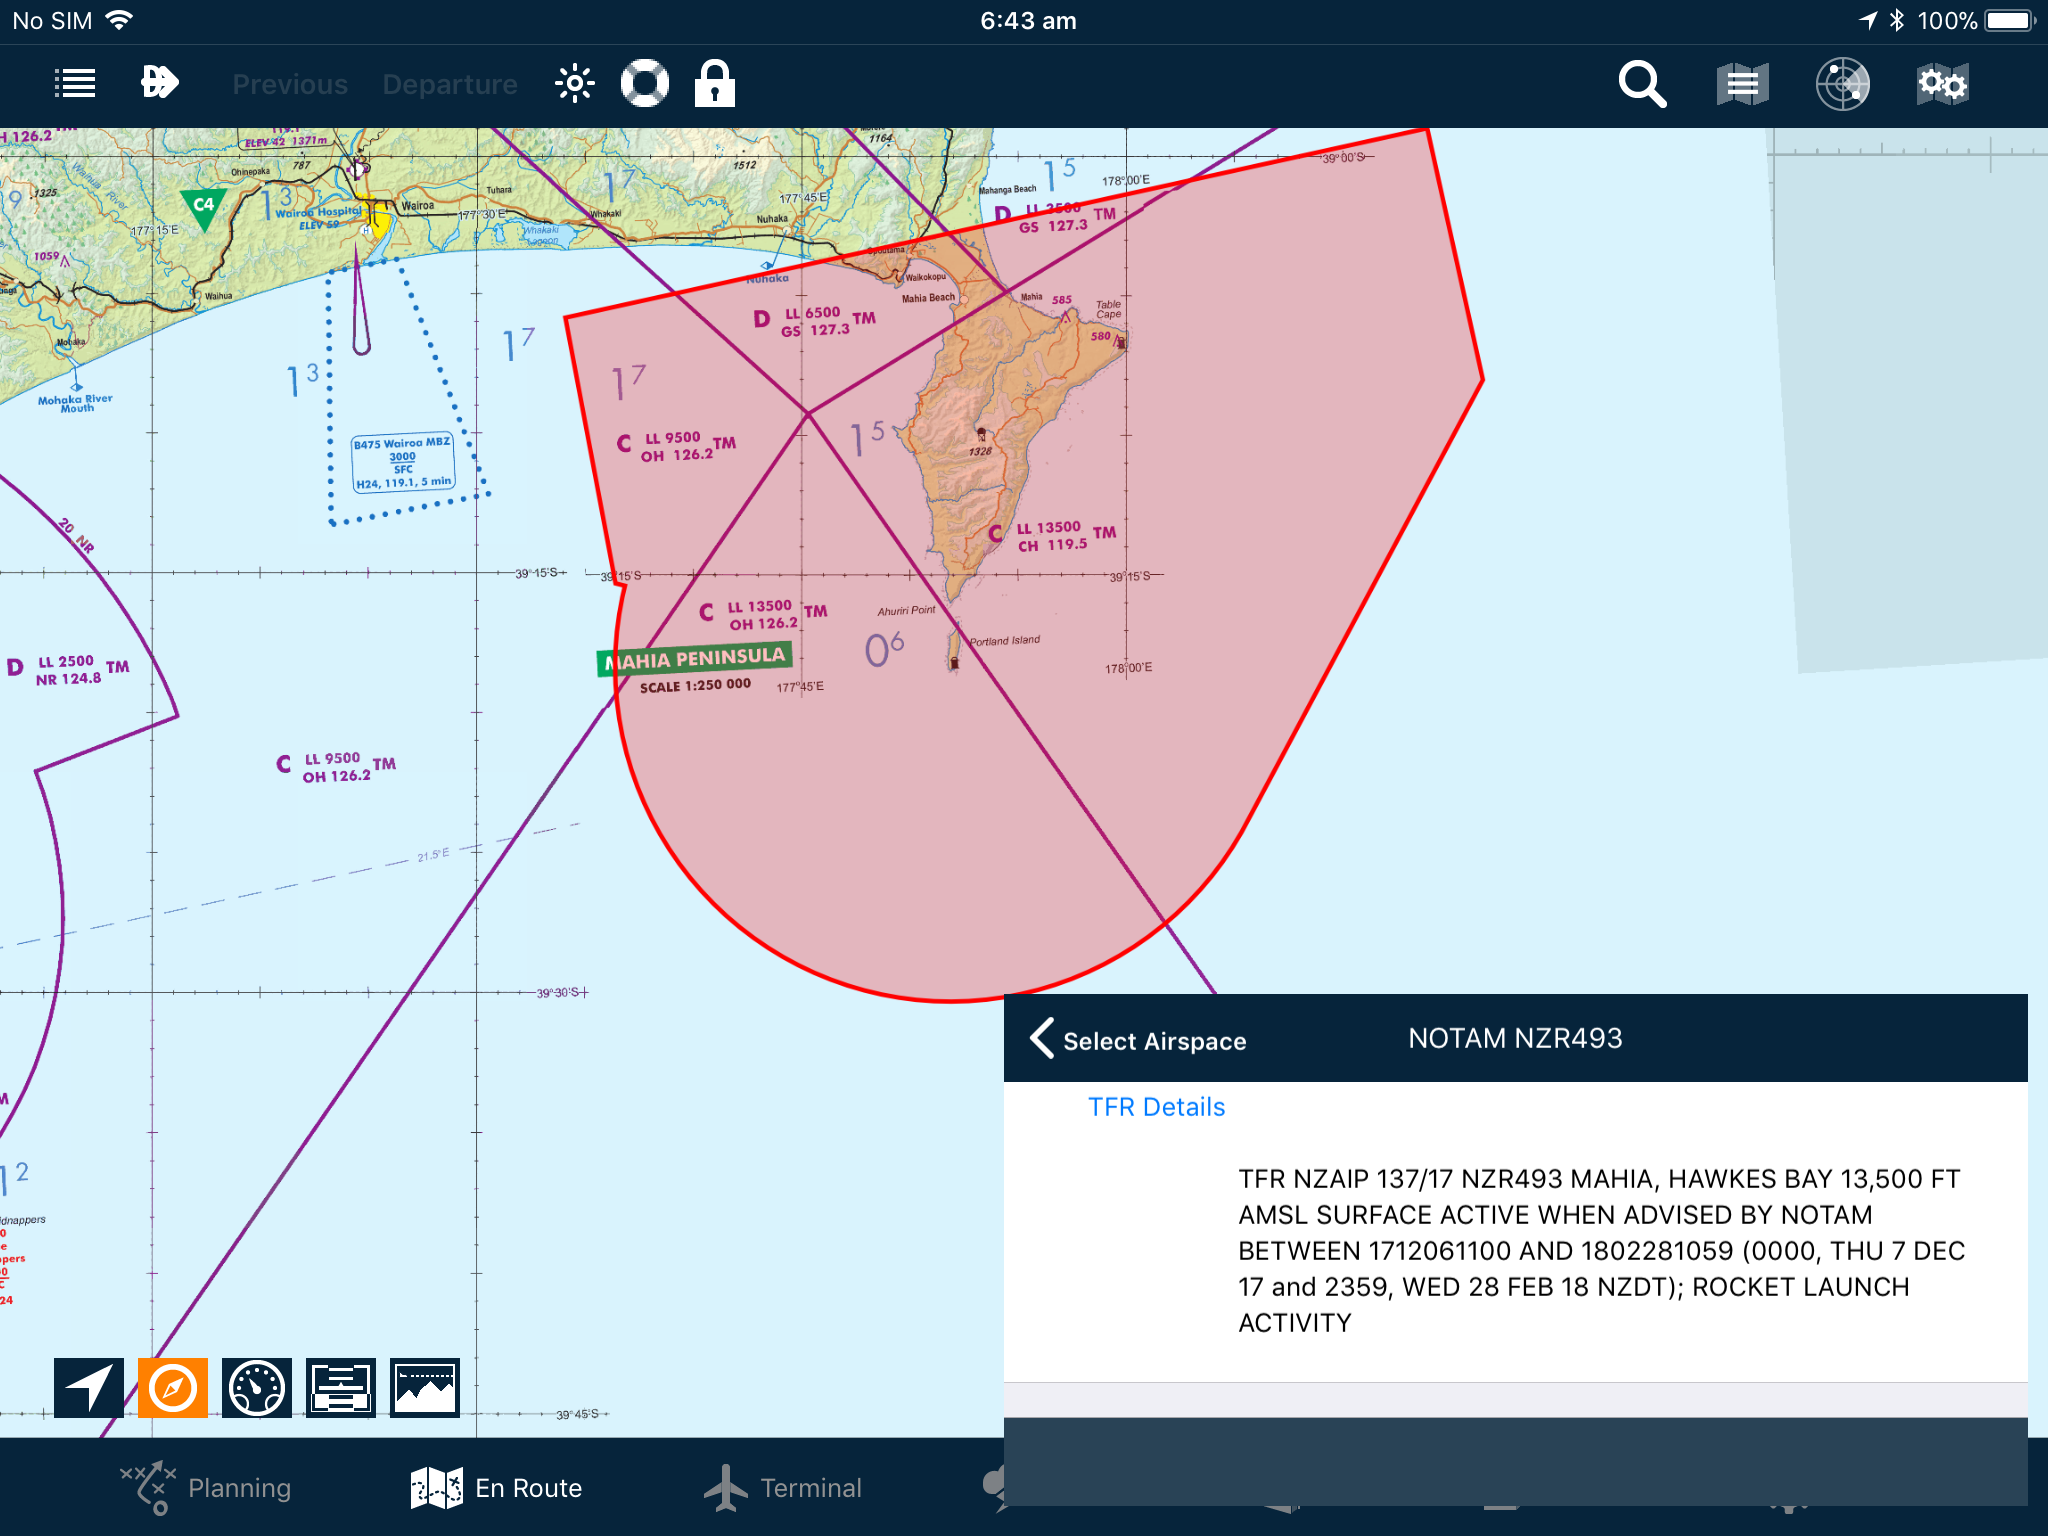Open the hamburger menu icon

[x=76, y=82]
